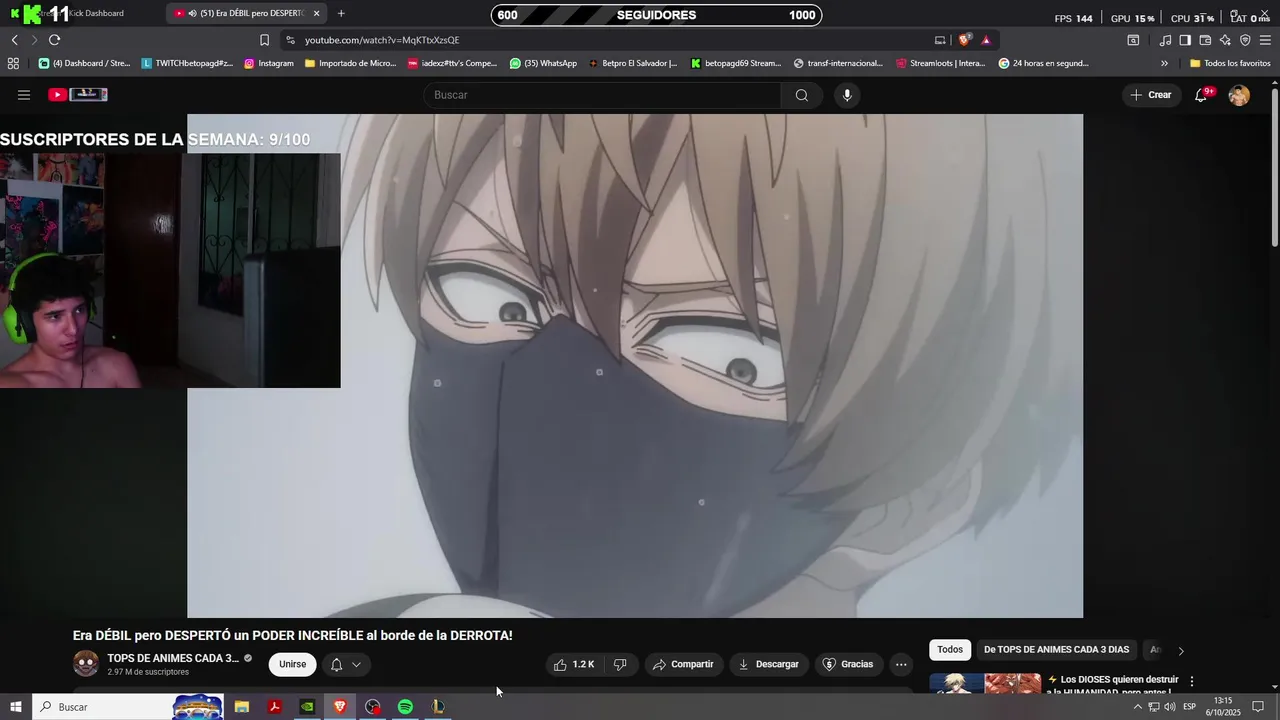Screen dimensions: 1280x720
Task: Open the Los DIOSES quieren destruir video thumbnail
Action: 985,684
